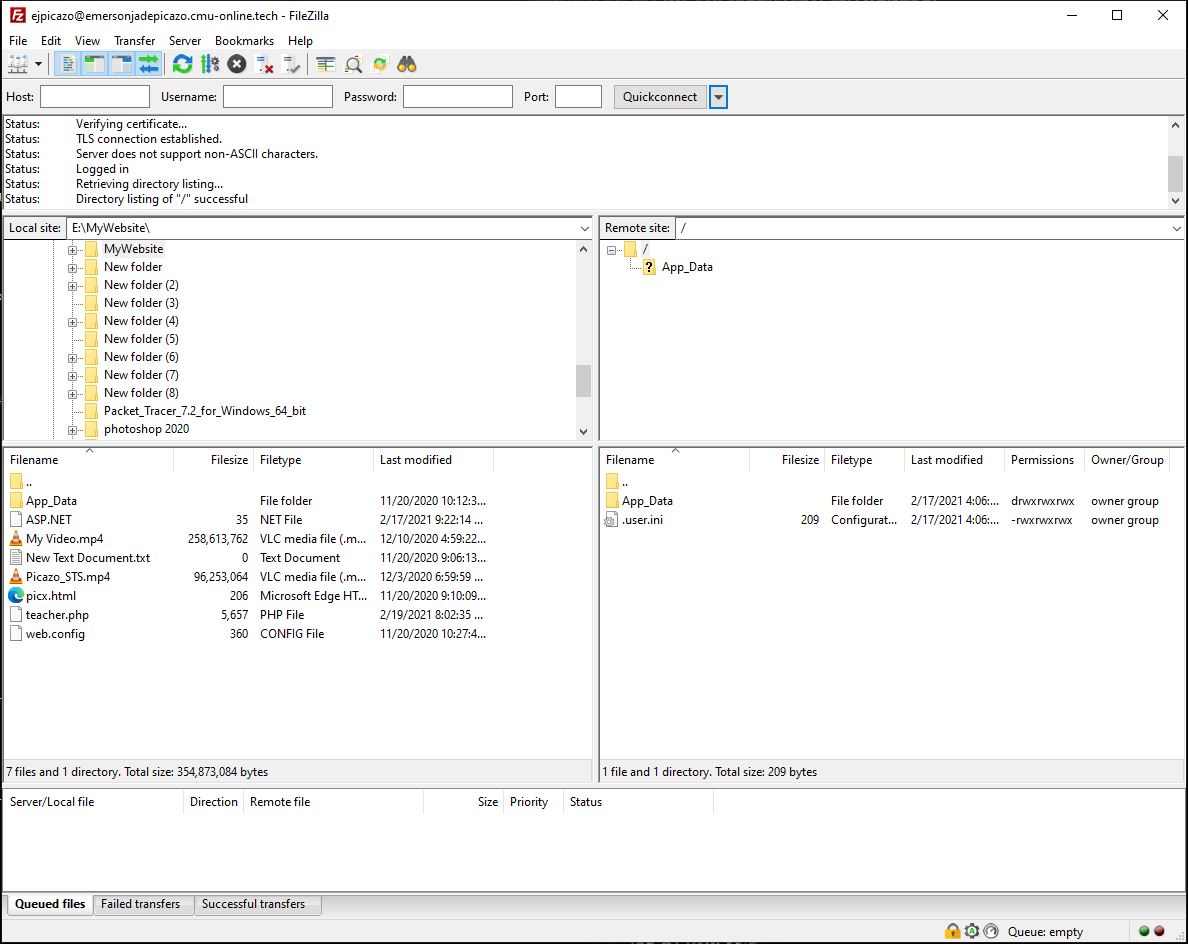Click the padlock encryption icon in status bar
The height and width of the screenshot is (944, 1188).
pyautogui.click(x=952, y=931)
